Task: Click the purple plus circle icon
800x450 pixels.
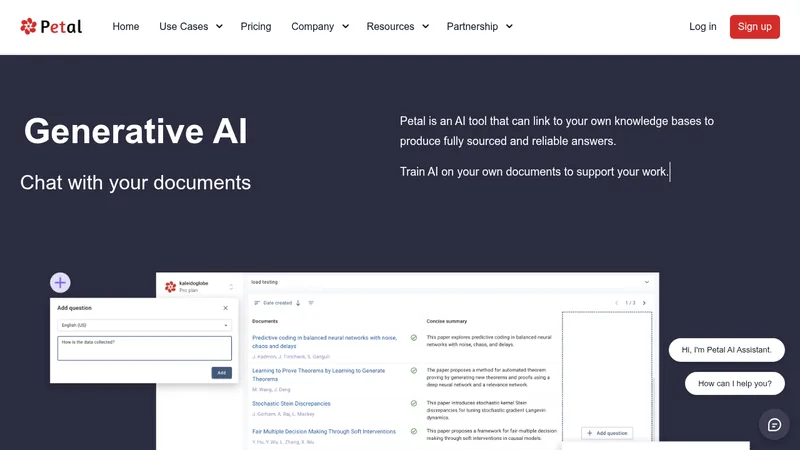Action: click(60, 283)
